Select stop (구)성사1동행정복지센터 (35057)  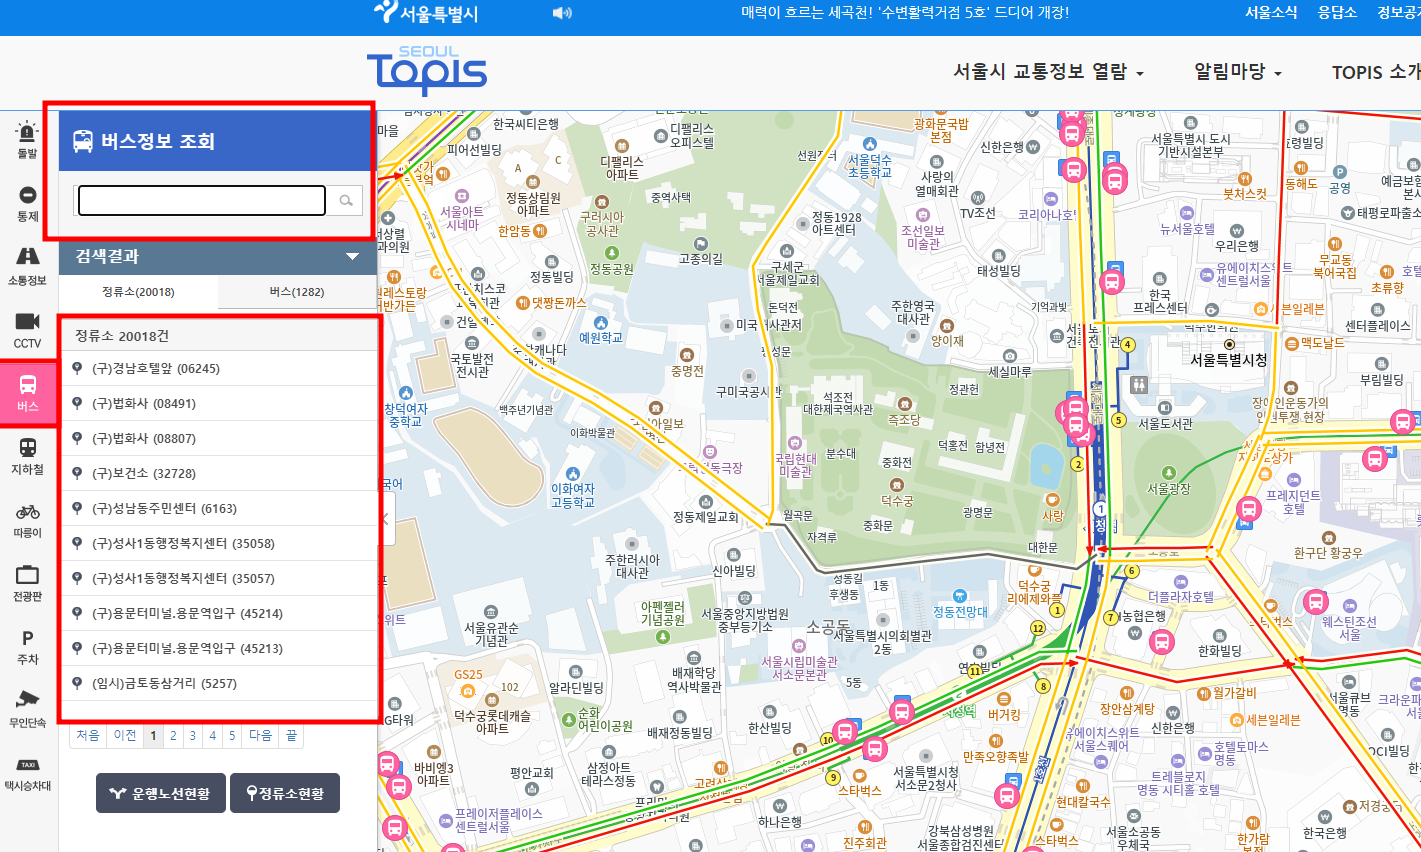(220, 578)
